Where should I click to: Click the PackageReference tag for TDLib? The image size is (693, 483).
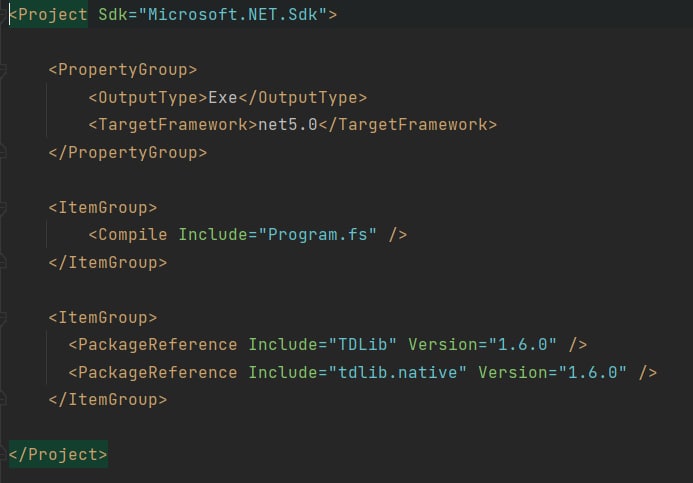pos(152,344)
